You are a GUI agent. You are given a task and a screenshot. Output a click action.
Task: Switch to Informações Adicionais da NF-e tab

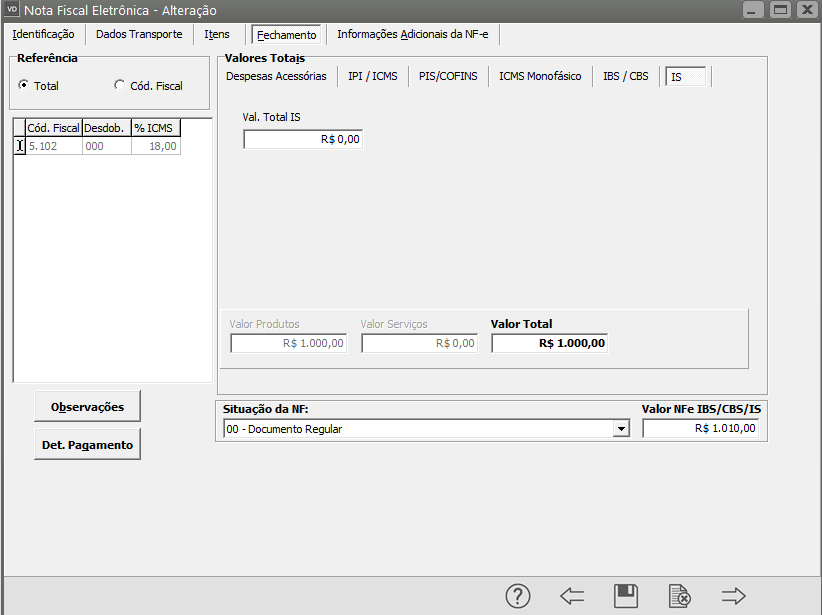pos(412,34)
